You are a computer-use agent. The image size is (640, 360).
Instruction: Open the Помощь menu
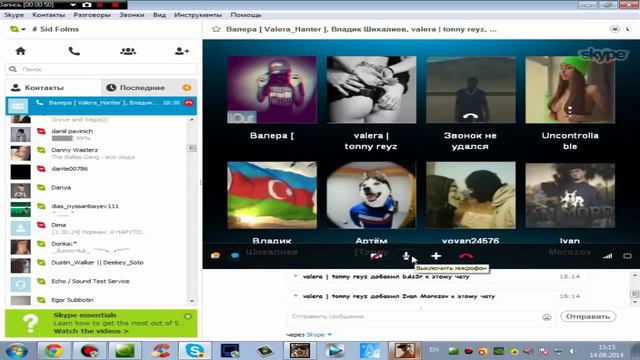point(246,15)
